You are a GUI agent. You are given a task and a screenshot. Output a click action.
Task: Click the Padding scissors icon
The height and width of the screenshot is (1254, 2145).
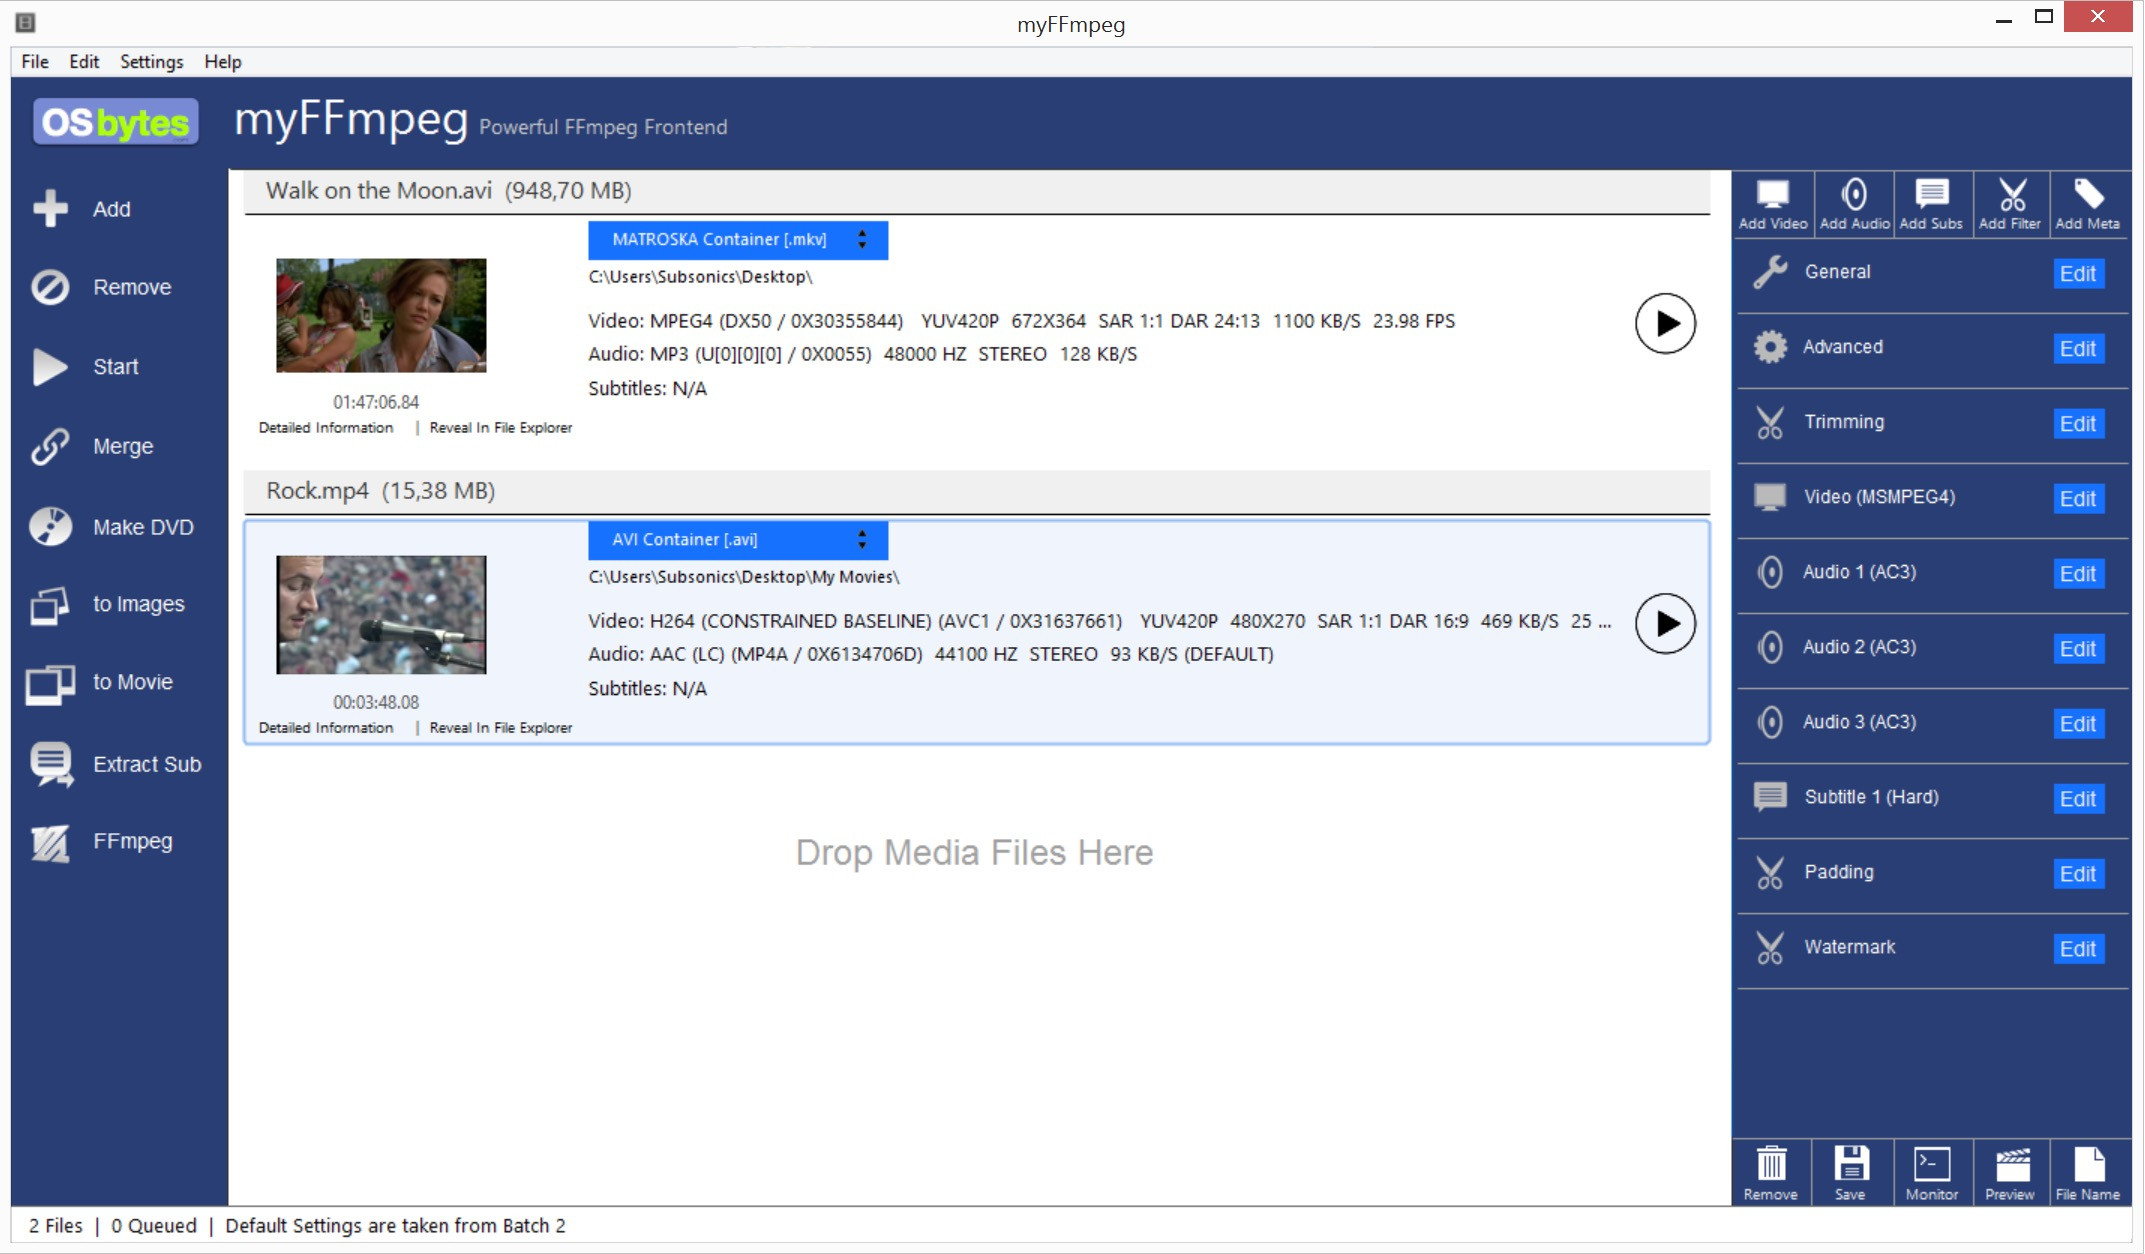[x=1770, y=872]
